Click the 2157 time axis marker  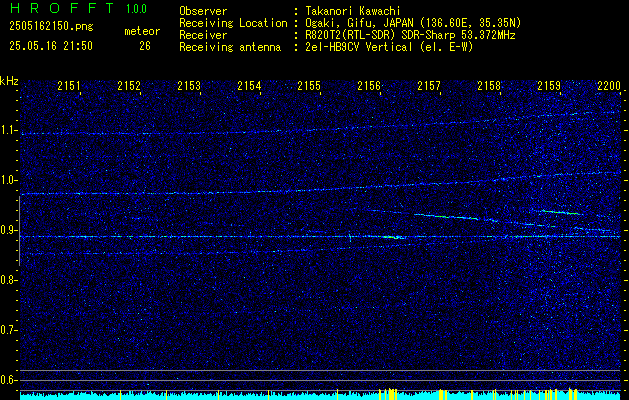(x=429, y=85)
